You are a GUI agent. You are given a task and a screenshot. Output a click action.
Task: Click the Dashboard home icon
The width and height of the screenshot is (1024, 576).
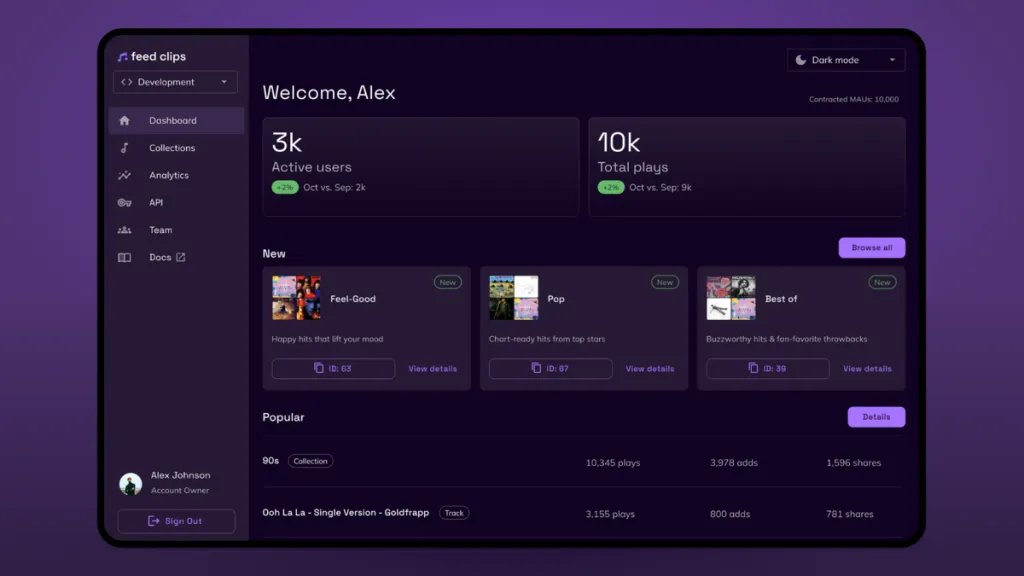(x=124, y=121)
